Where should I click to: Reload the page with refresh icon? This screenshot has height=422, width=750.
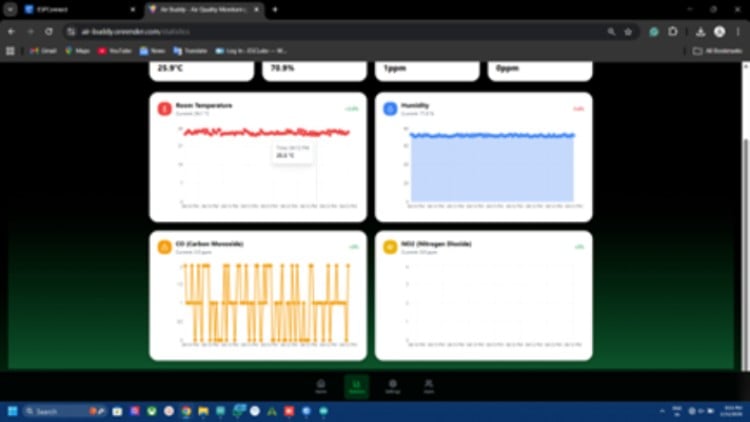click(x=49, y=32)
